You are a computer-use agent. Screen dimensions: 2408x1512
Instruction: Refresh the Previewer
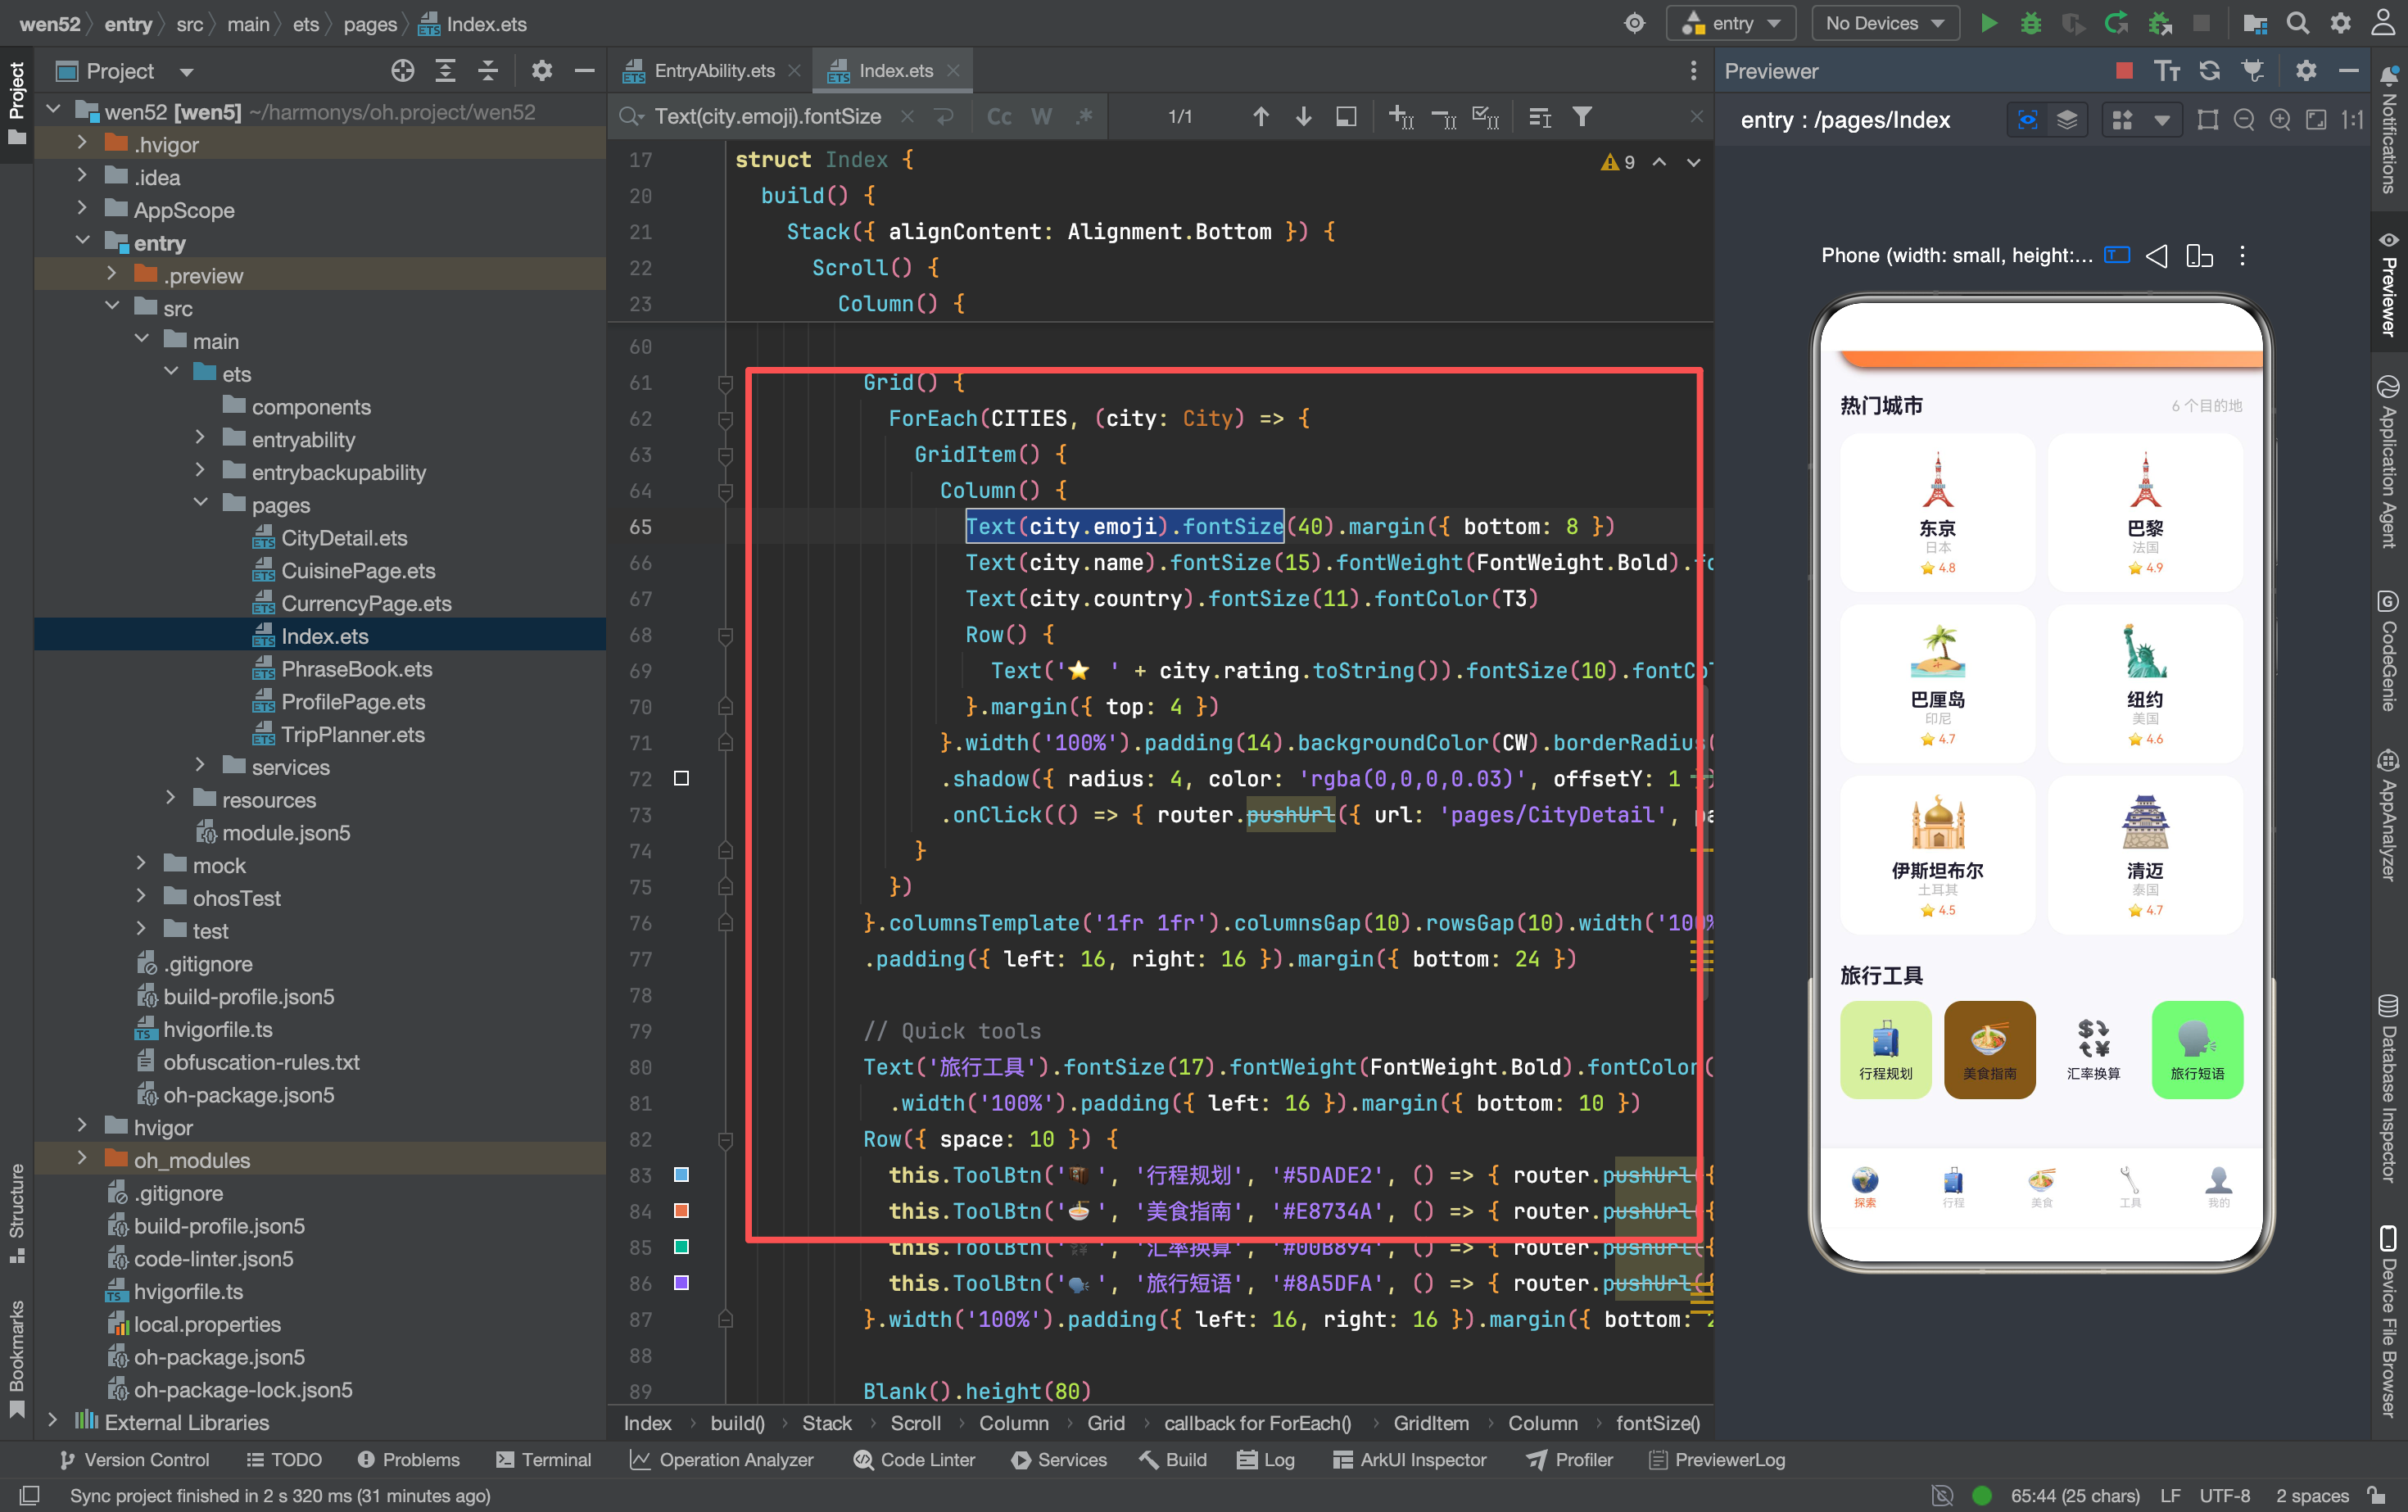pyautogui.click(x=2209, y=70)
